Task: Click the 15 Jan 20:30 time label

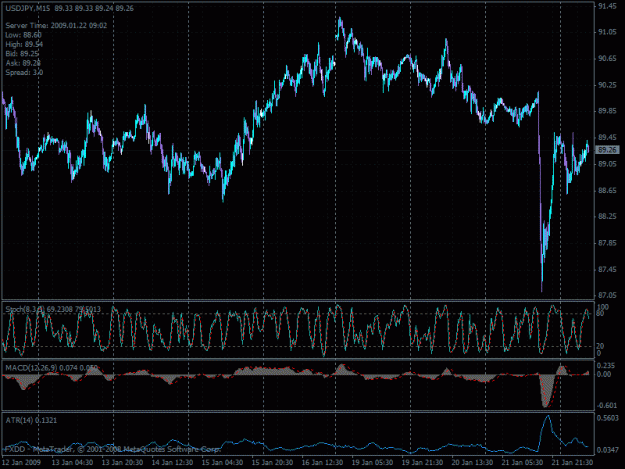Action: 272,463
